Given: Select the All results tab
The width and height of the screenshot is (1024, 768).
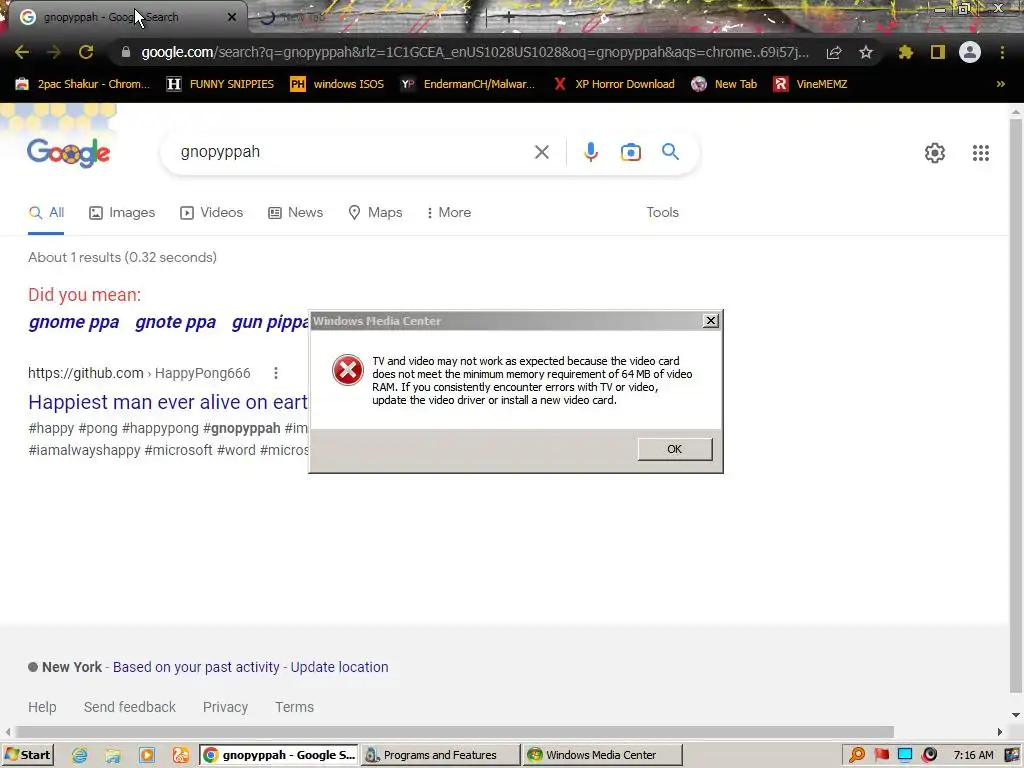Looking at the screenshot, I should pyautogui.click(x=46, y=213).
